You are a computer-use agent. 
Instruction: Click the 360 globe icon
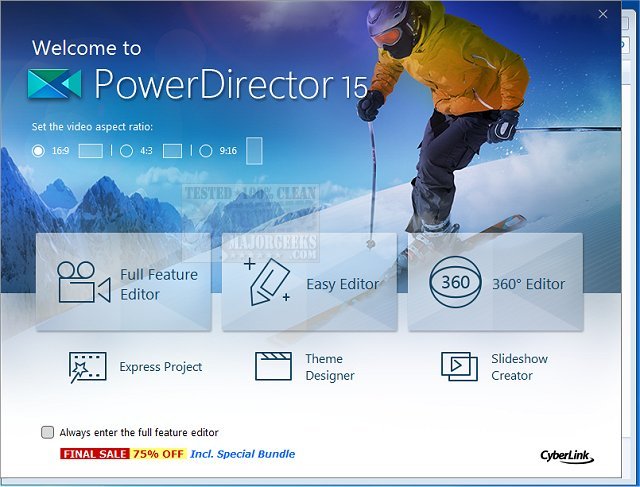tap(455, 282)
